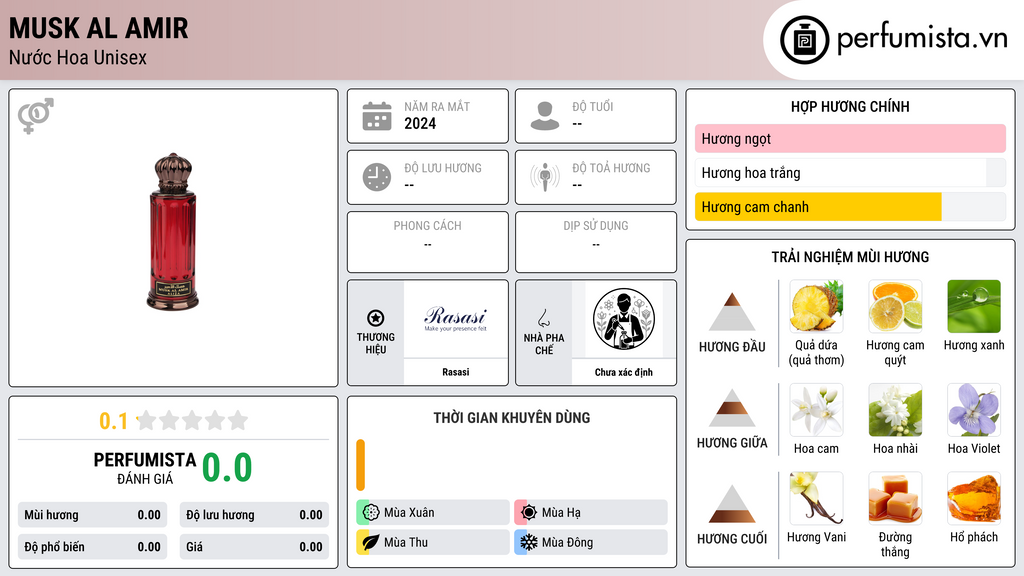Click the Mùa Hạ season row
Image resolution: width=1024 pixels, height=576 pixels.
(x=591, y=513)
